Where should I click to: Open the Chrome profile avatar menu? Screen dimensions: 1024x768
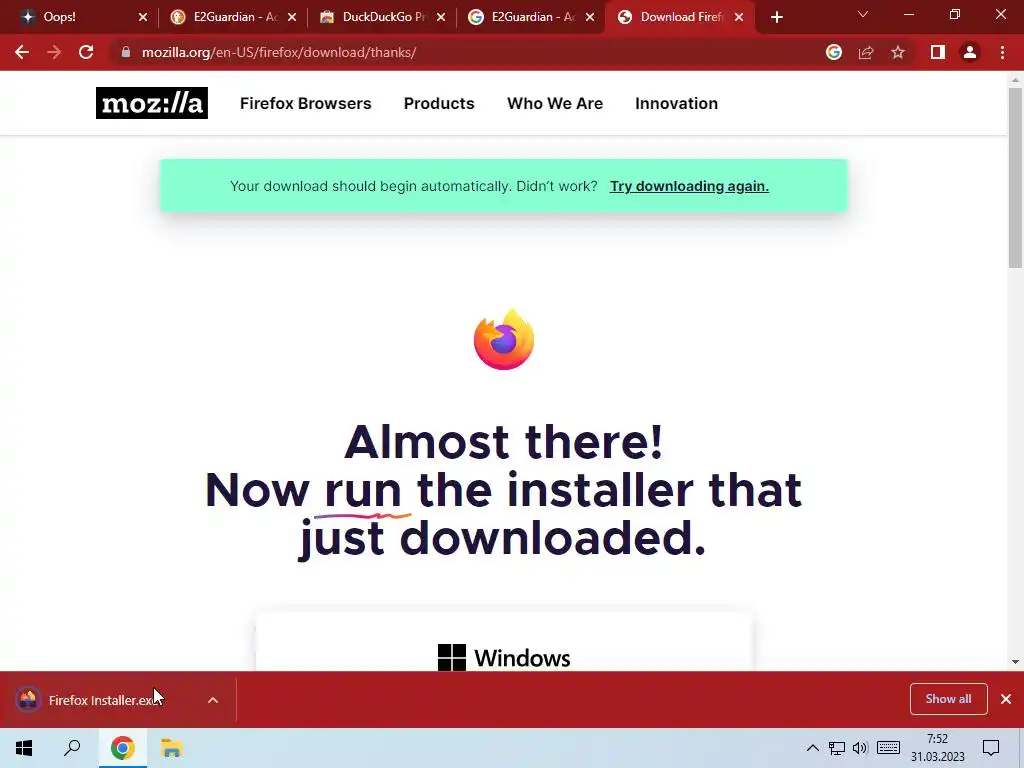click(x=970, y=52)
